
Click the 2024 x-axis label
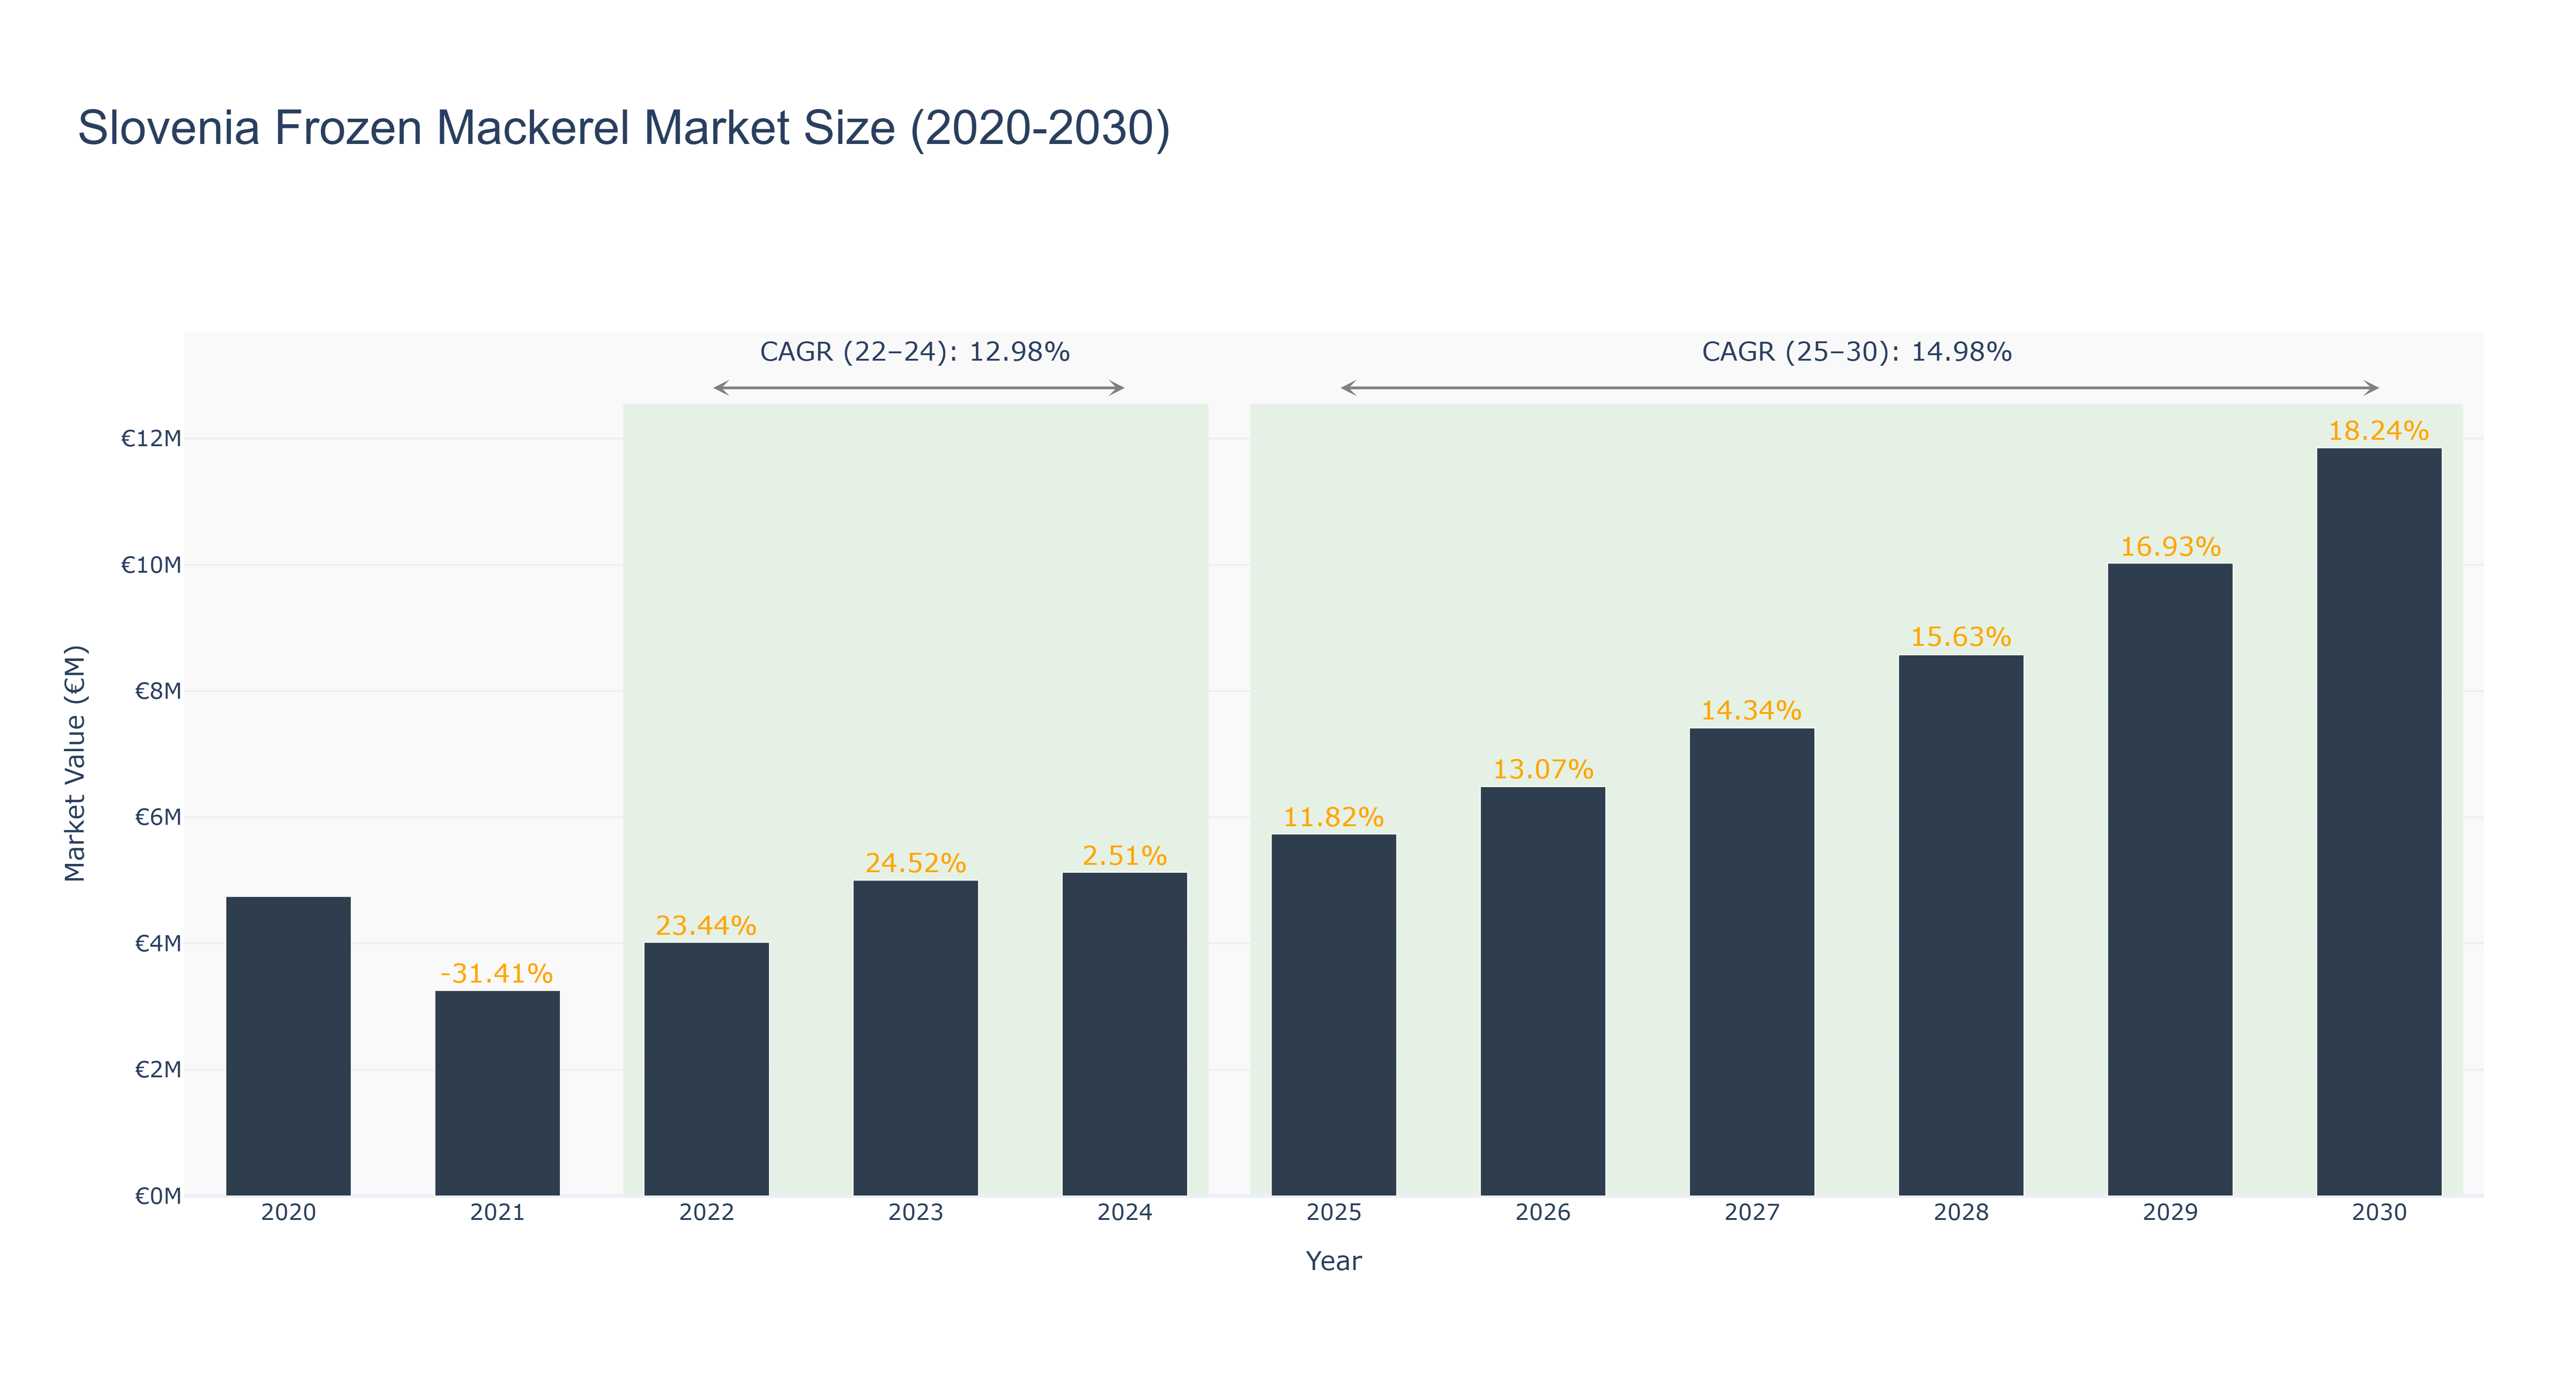click(x=1125, y=1212)
